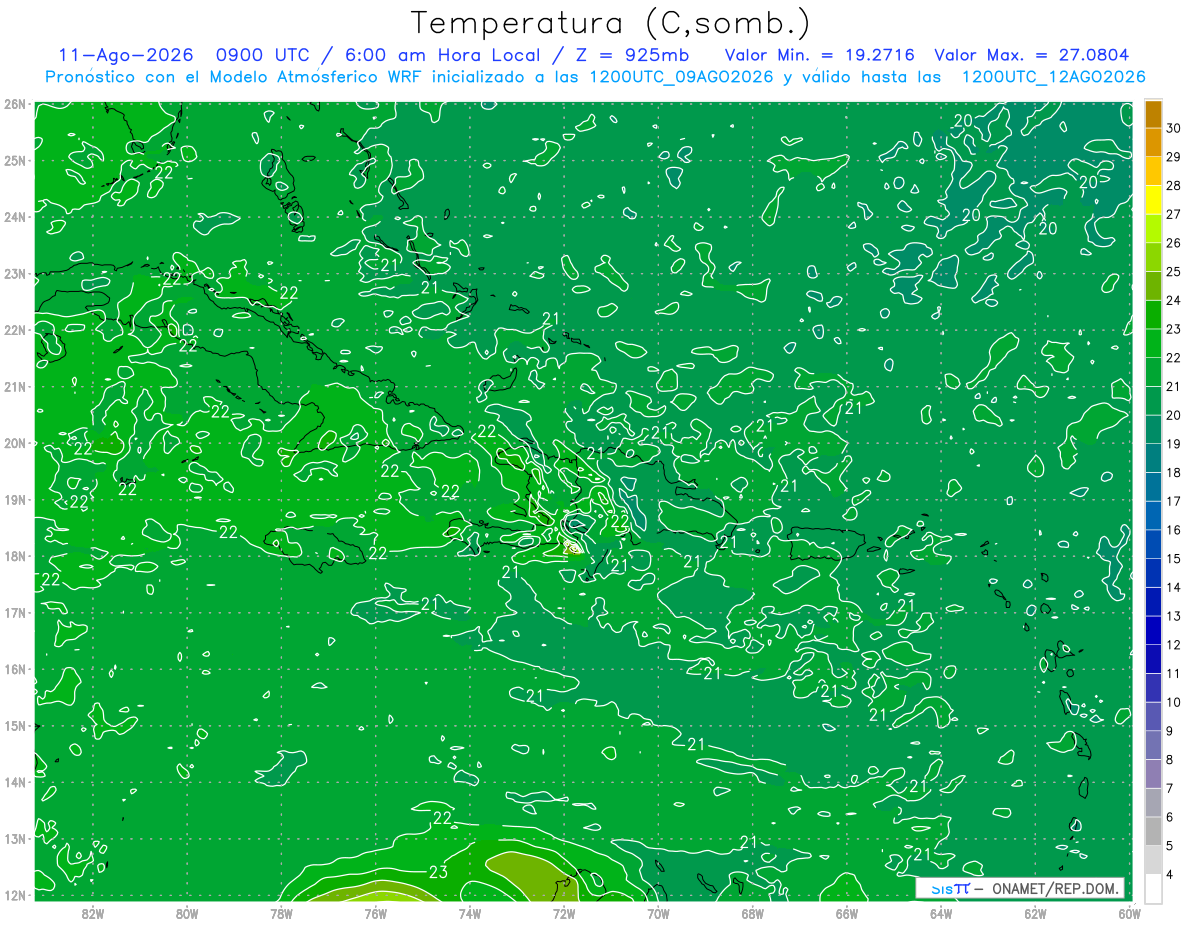Click the purple colorbar swatch between 8 and 9
The height and width of the screenshot is (927, 1200).
point(1153,746)
